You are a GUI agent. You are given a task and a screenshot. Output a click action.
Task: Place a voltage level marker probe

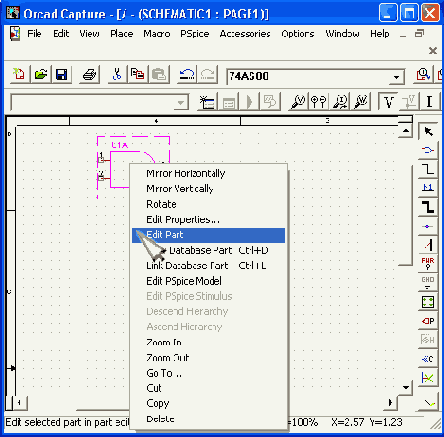point(298,102)
